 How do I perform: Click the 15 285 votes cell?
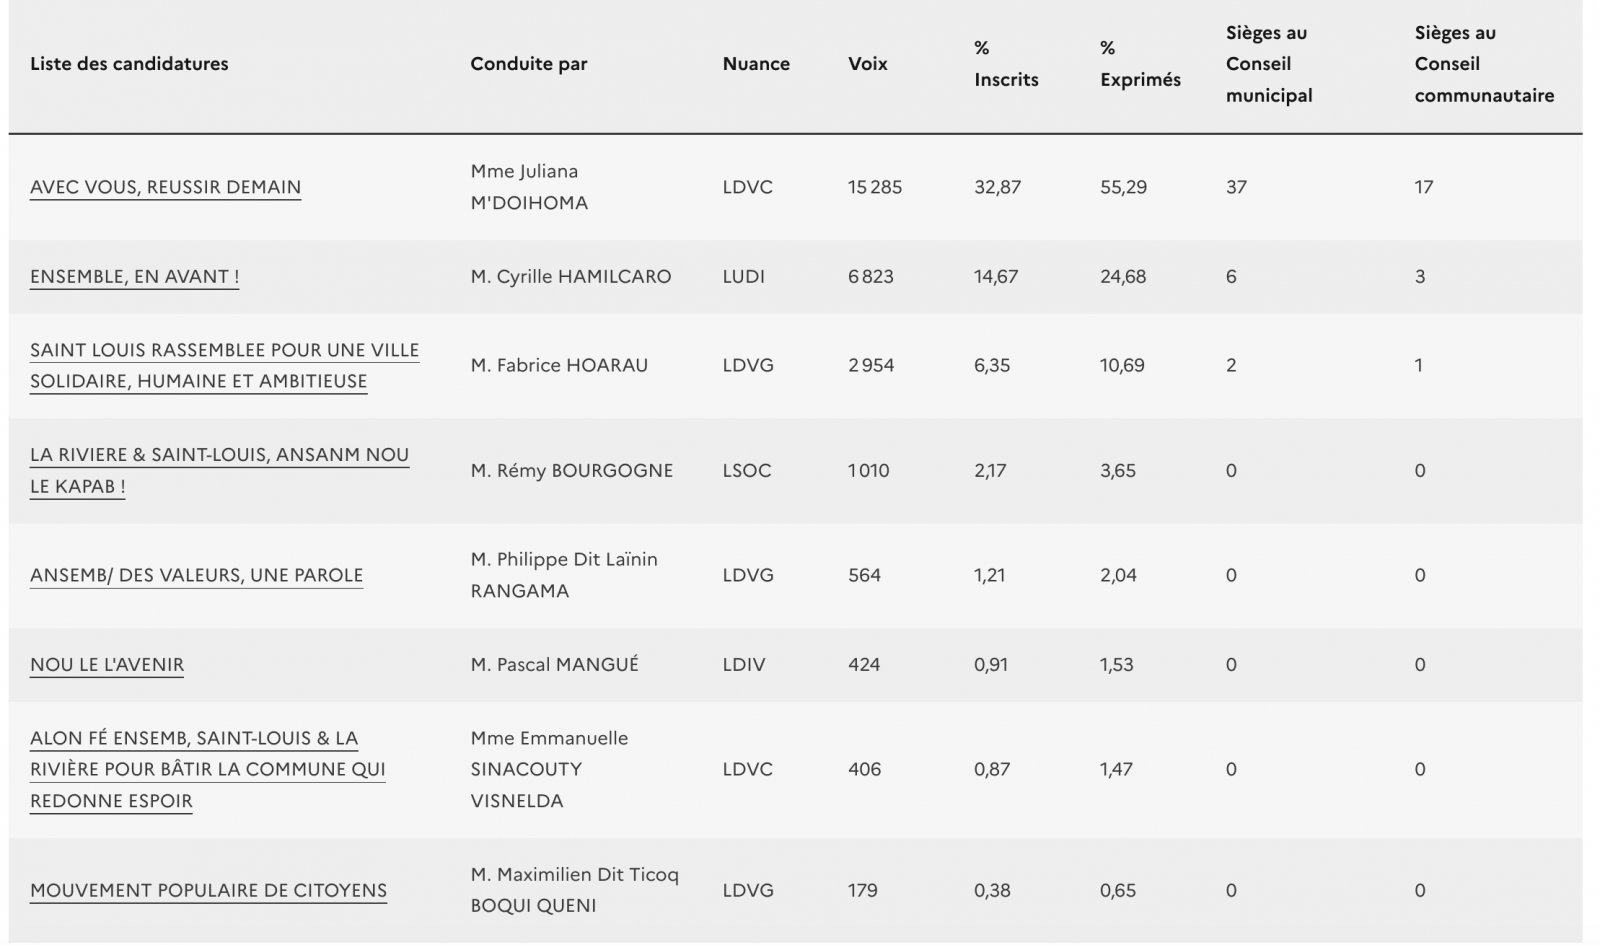point(874,187)
